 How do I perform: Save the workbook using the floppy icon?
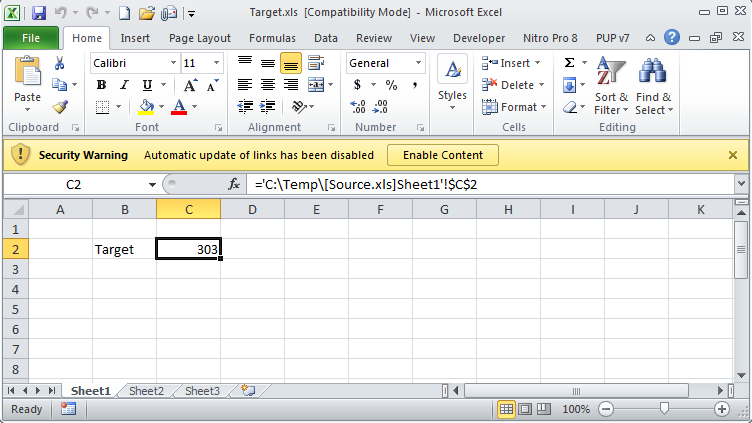coord(38,12)
